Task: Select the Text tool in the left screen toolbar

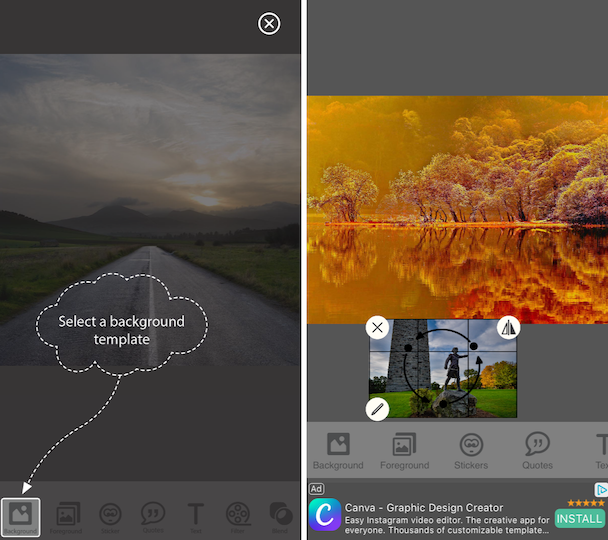Action: click(x=196, y=518)
